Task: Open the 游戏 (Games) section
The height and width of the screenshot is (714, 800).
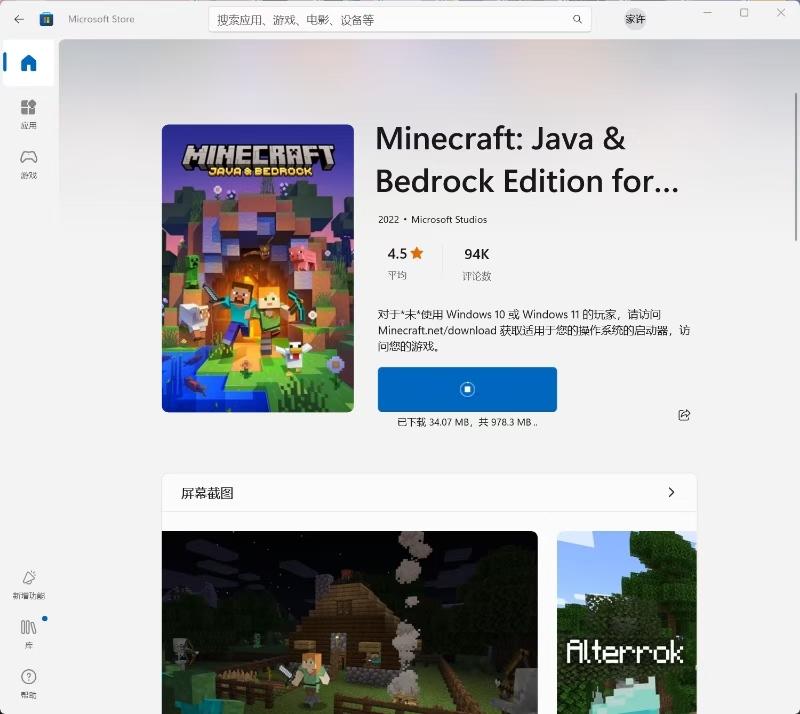Action: click(29, 164)
